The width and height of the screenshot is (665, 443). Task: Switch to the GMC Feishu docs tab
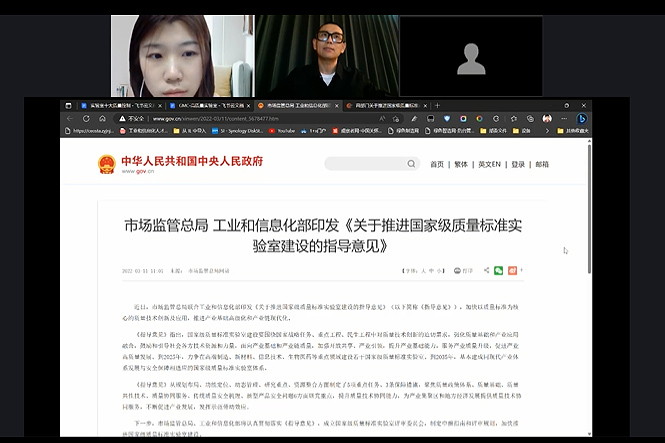207,106
